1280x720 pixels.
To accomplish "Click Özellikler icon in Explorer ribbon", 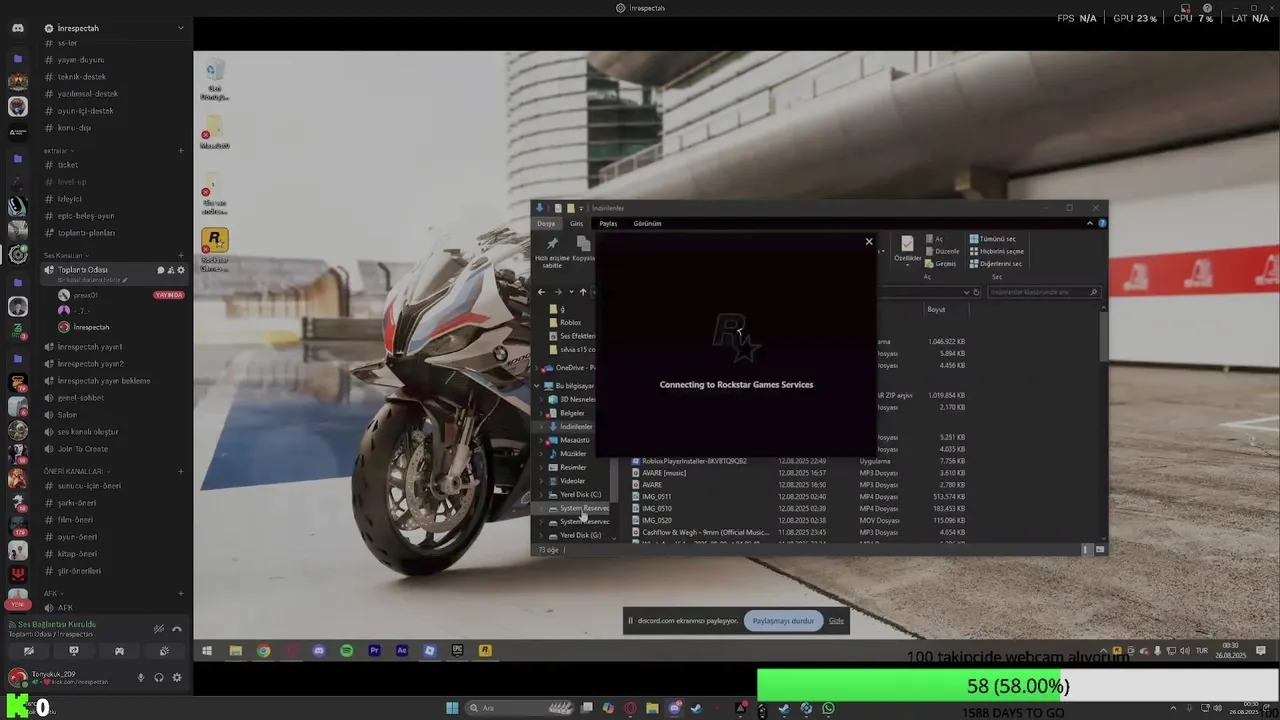I will (x=907, y=249).
